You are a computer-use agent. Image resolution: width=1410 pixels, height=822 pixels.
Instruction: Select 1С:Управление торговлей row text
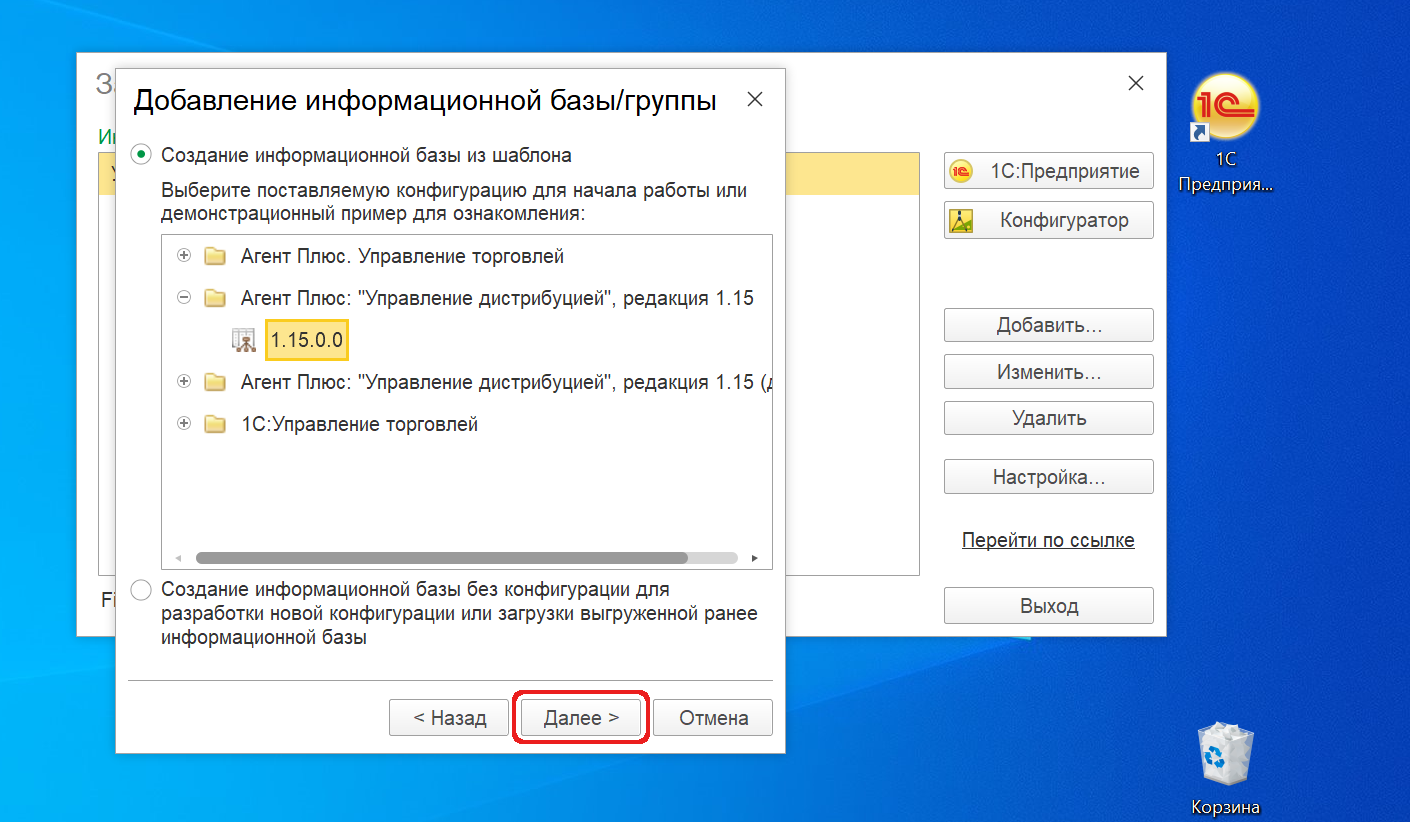359,424
